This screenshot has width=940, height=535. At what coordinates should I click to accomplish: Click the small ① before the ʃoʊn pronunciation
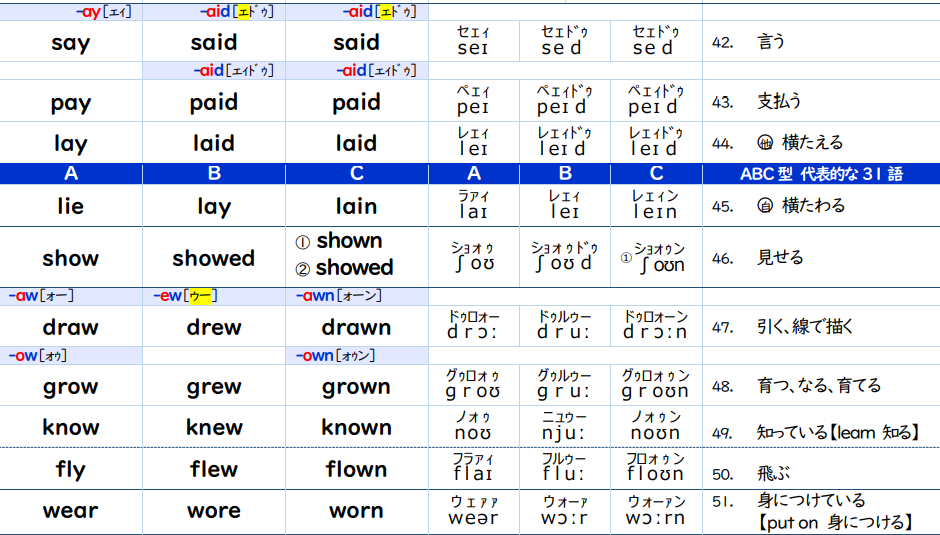pos(626,257)
